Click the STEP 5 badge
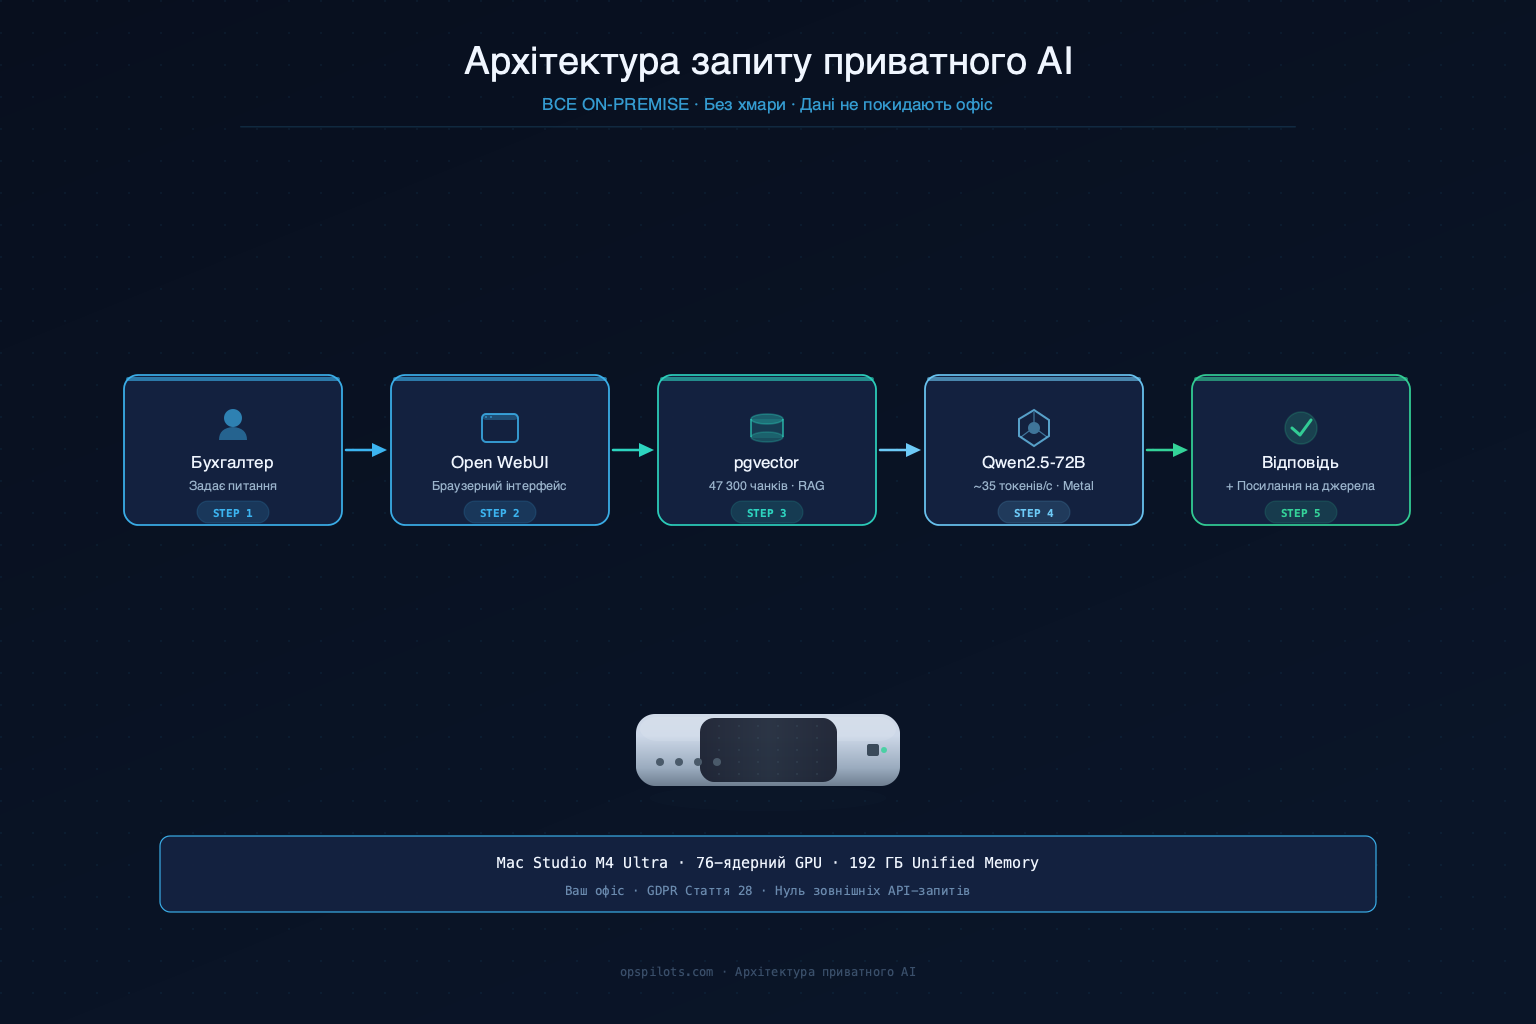Screen dimensions: 1536x1024 [1301, 513]
